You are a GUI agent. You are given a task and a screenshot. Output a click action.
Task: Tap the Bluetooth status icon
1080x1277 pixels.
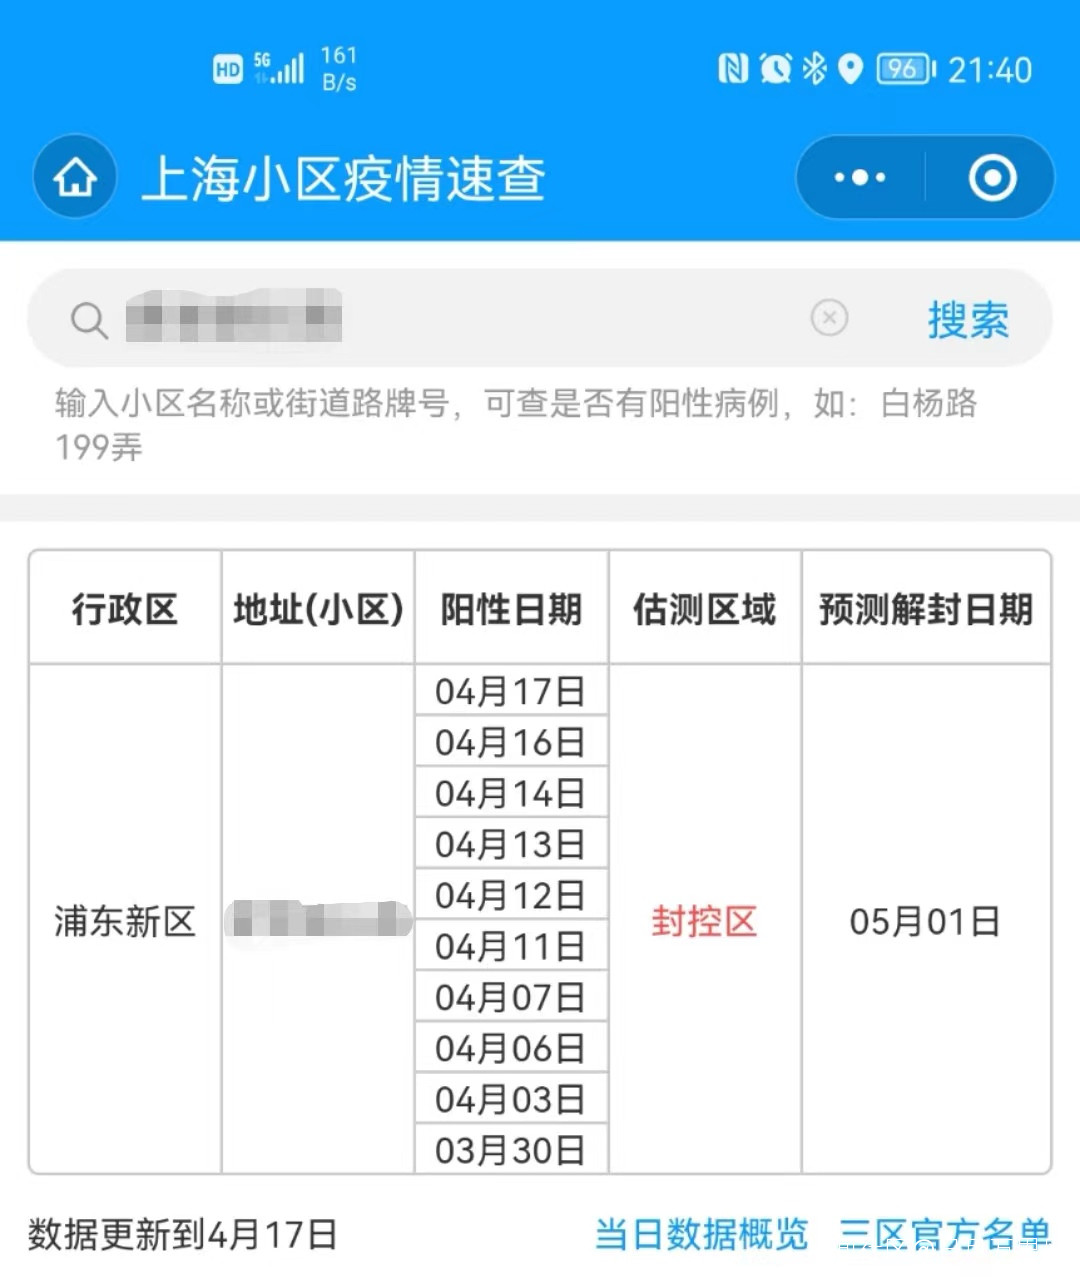(815, 69)
